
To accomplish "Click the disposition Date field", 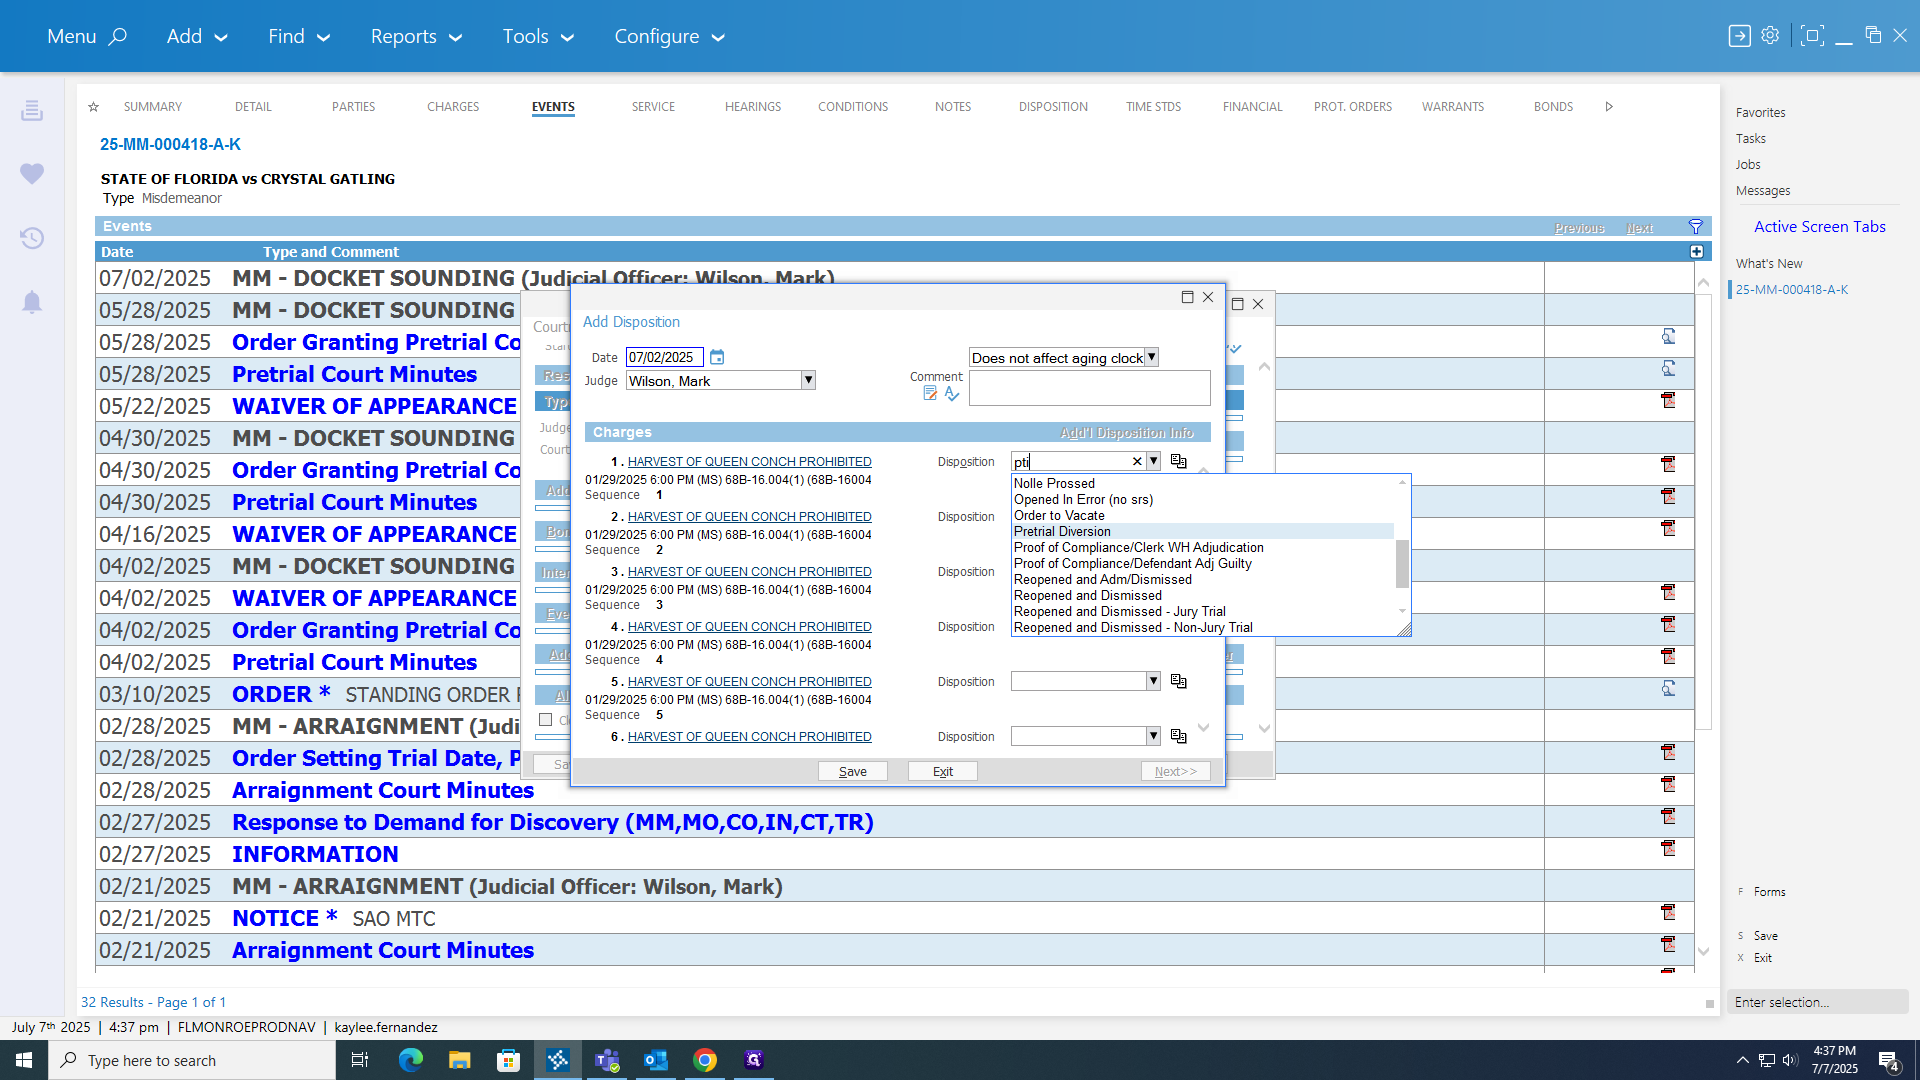I will click(664, 357).
